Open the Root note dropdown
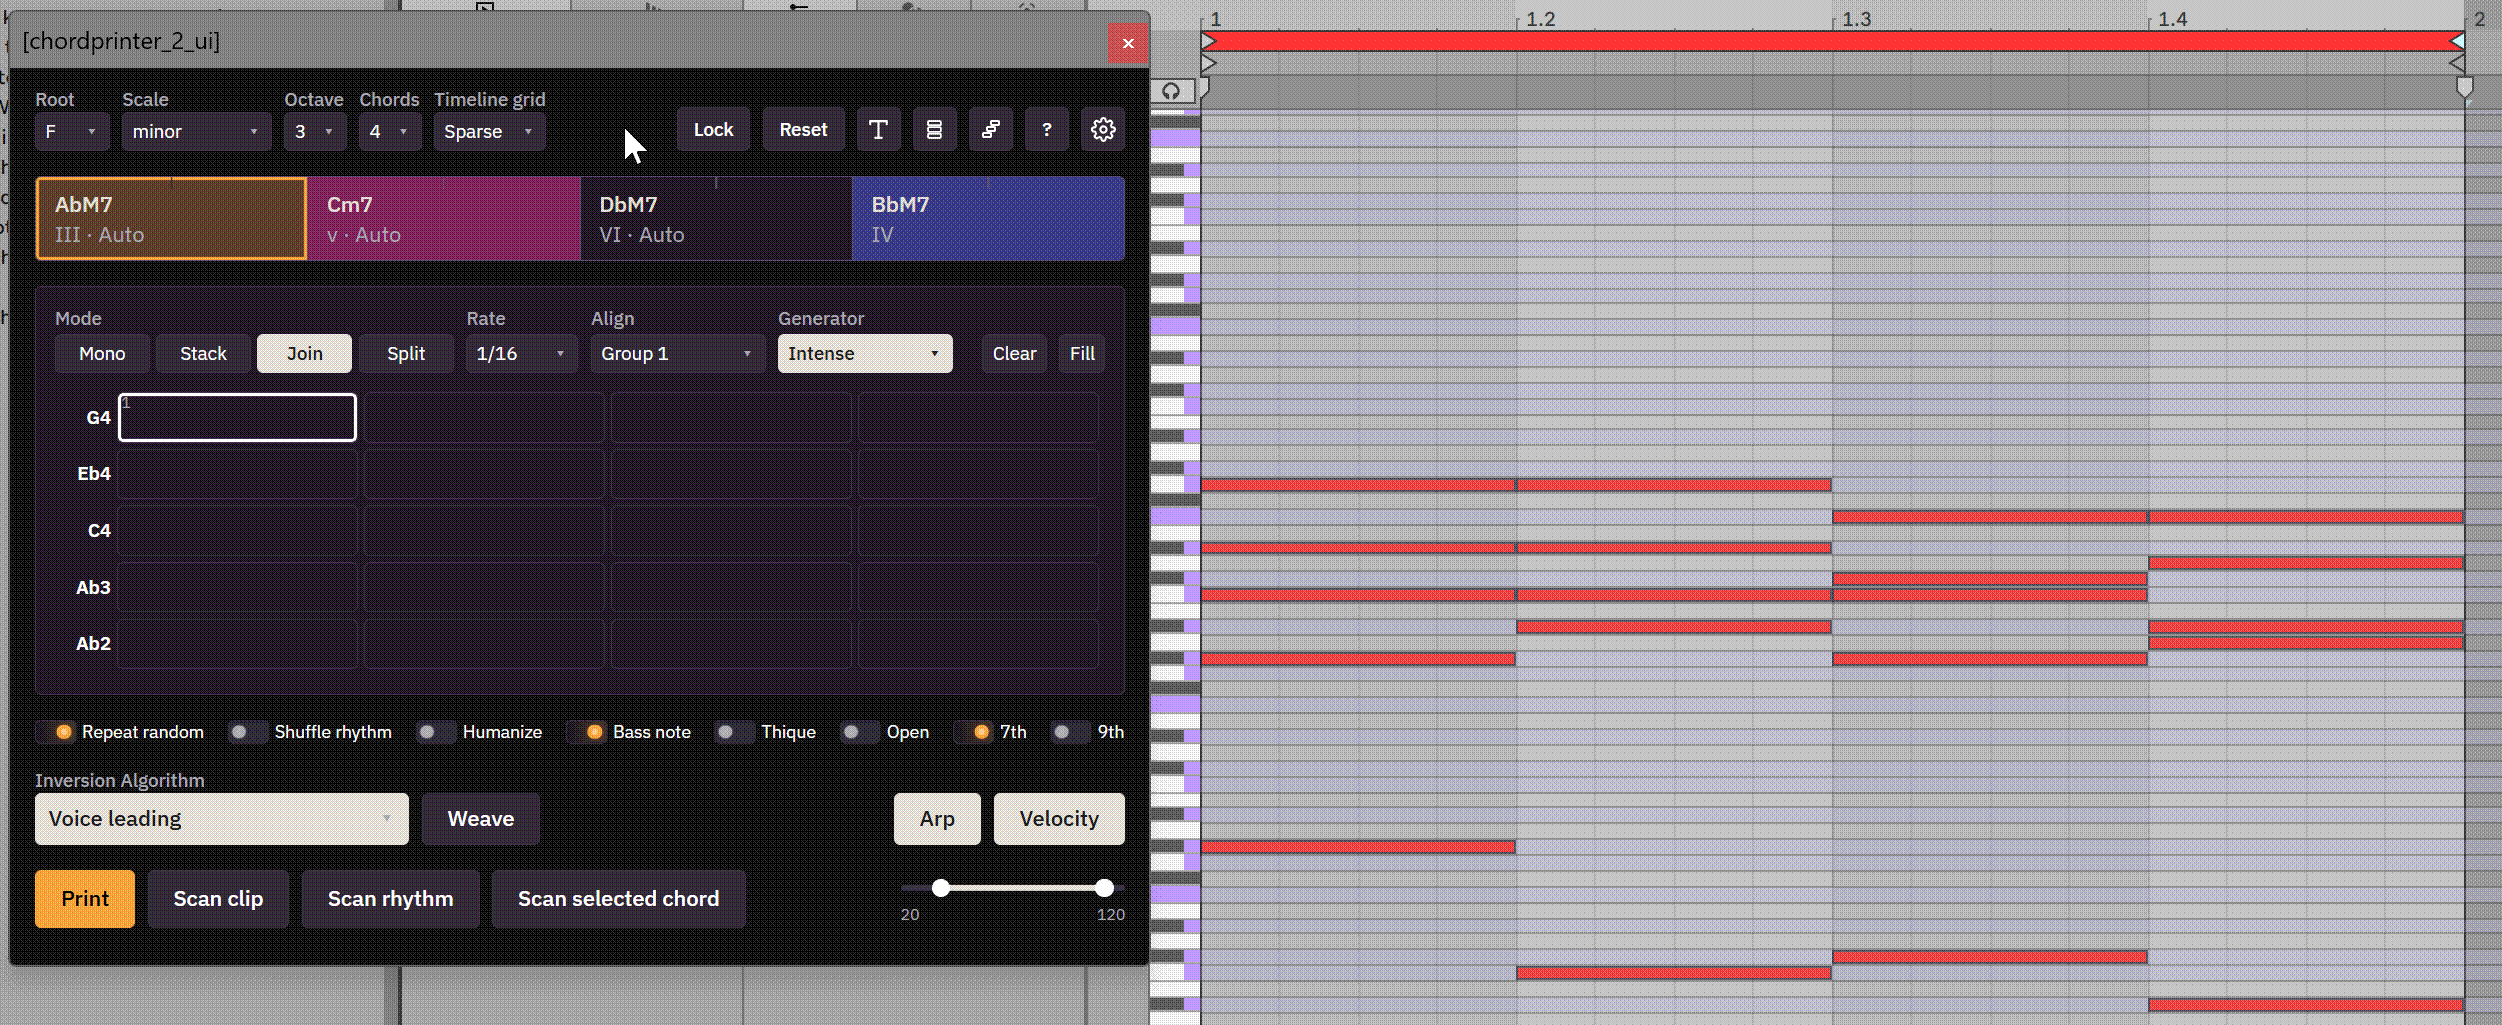Image resolution: width=2502 pixels, height=1025 pixels. (72, 132)
